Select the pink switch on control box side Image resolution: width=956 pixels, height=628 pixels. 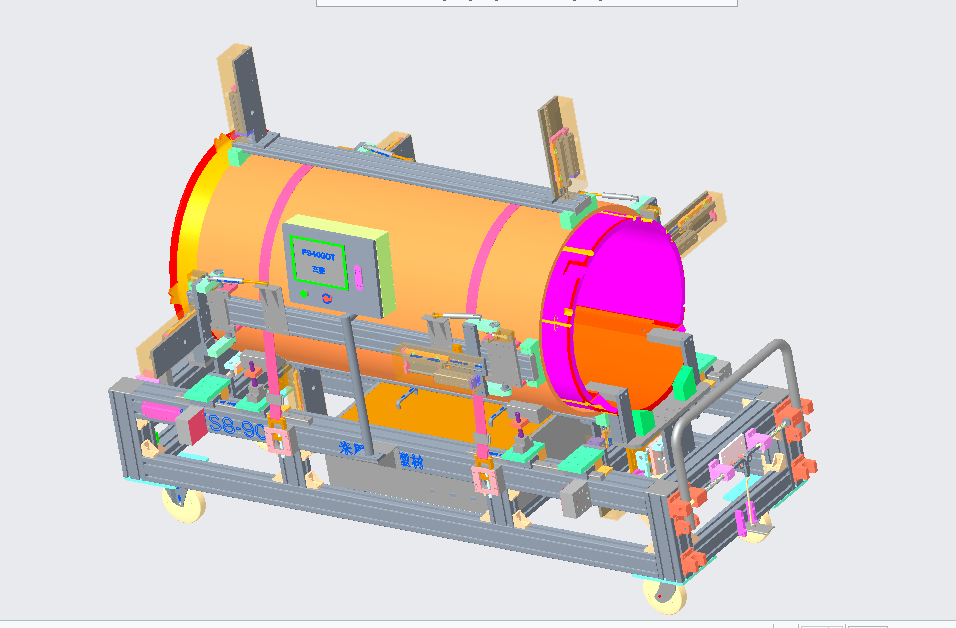tap(358, 277)
